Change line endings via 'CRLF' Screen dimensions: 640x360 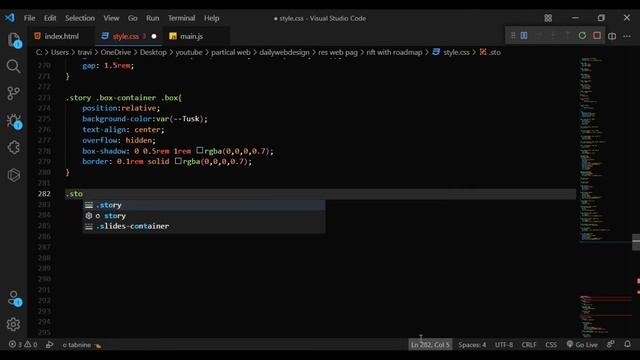(529, 344)
